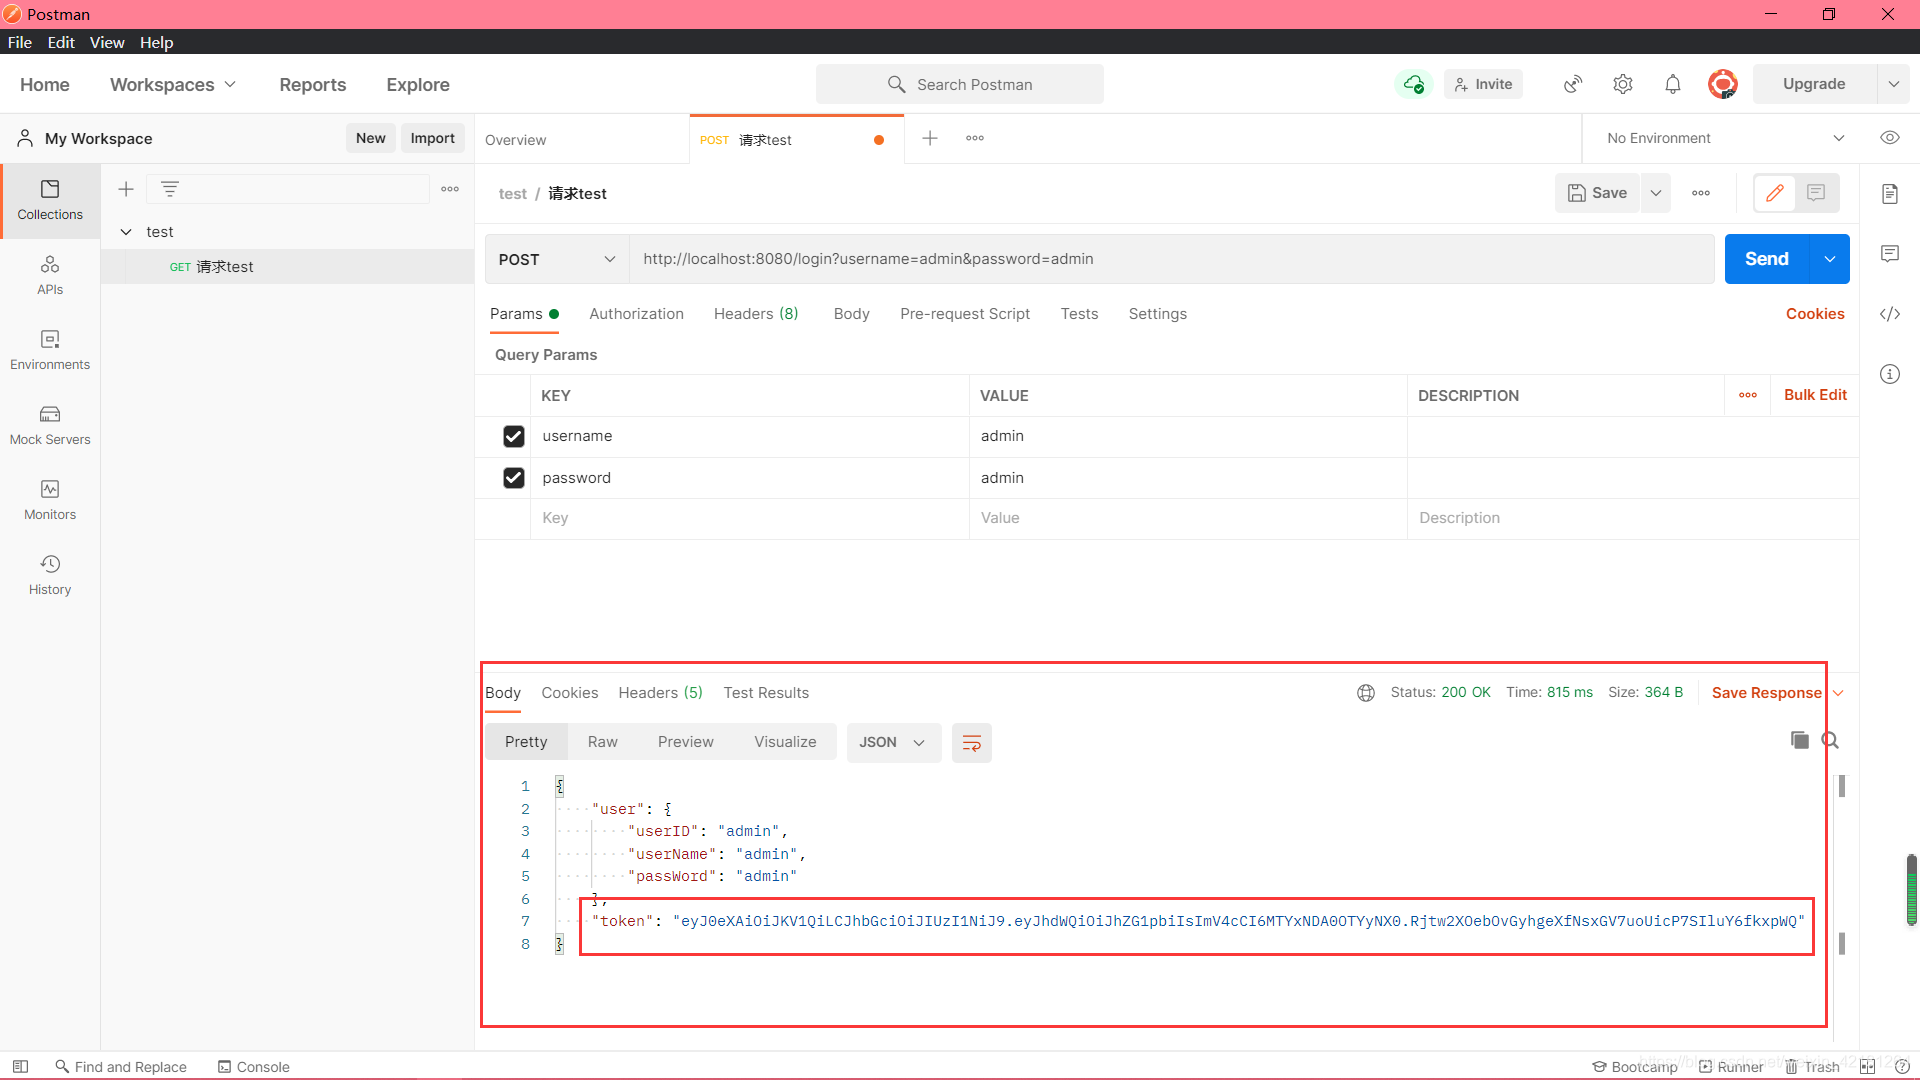Open History in the sidebar
1920x1080 pixels.
[50, 575]
